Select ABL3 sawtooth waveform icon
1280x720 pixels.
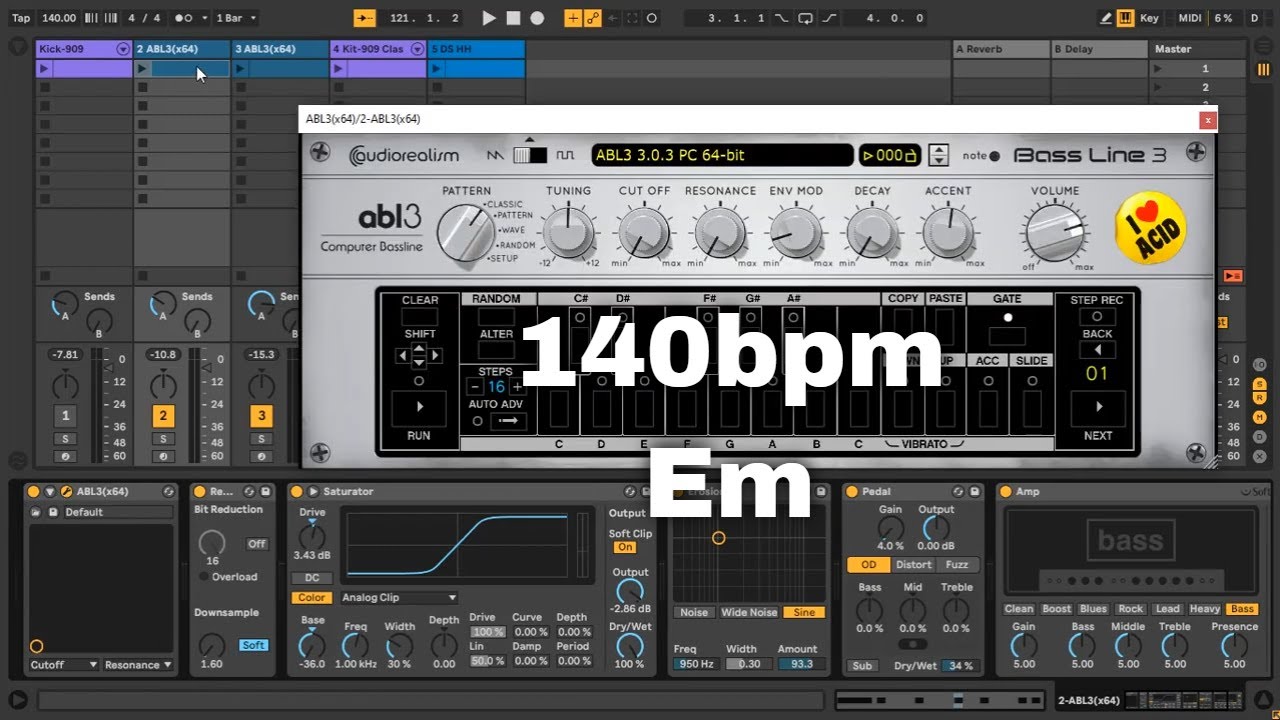click(x=496, y=155)
